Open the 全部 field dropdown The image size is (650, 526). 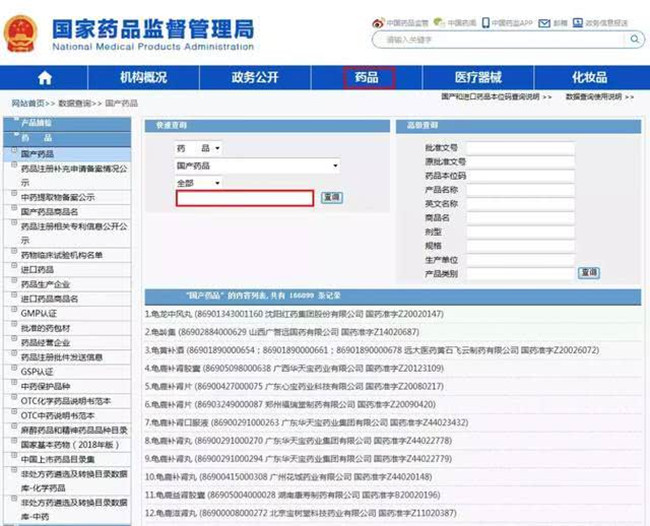click(198, 183)
